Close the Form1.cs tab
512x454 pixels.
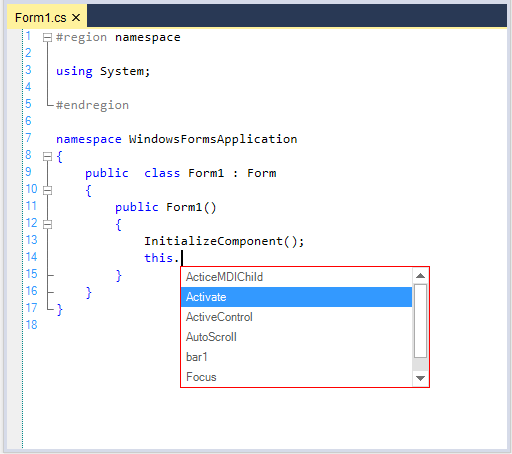76,17
